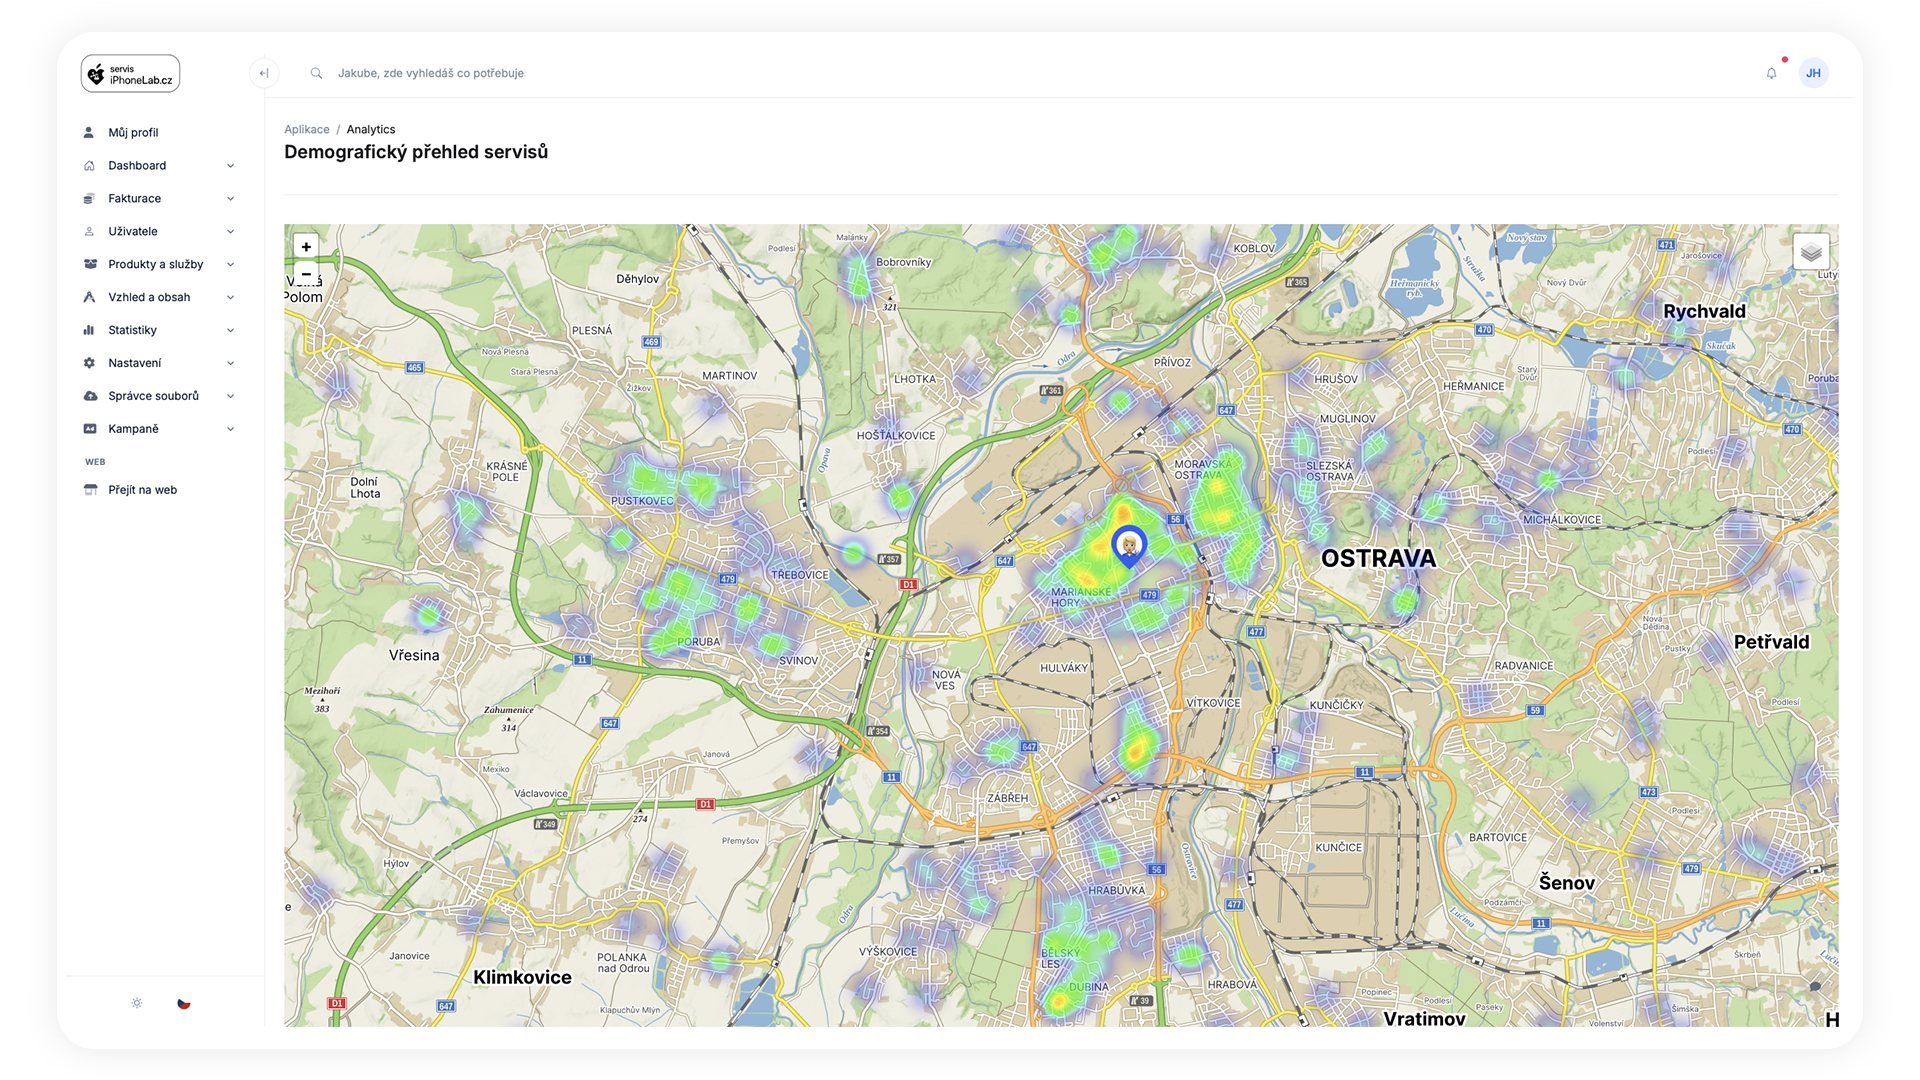Click the VÍTKOVICE label on map
This screenshot has width=1920, height=1080.
[1213, 703]
